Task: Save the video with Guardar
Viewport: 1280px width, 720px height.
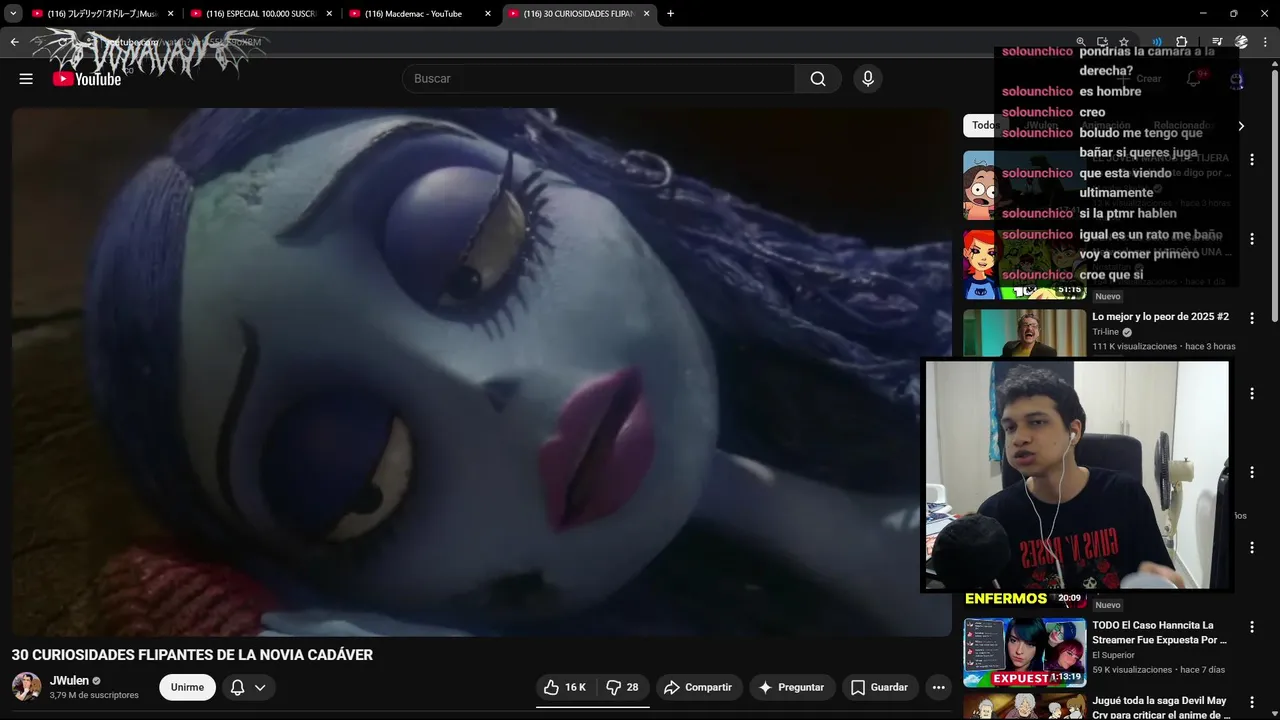Action: coord(880,687)
